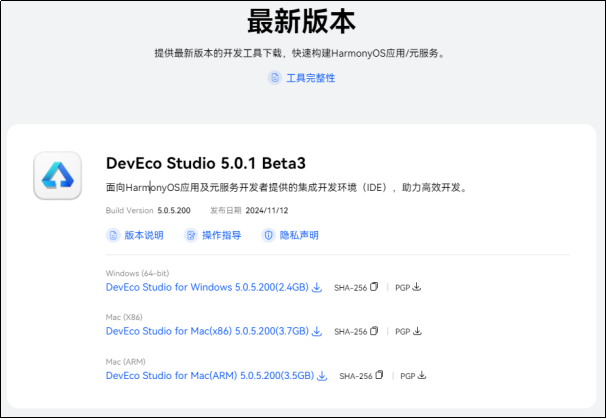Open the 隐私声明 link text

click(x=299, y=235)
